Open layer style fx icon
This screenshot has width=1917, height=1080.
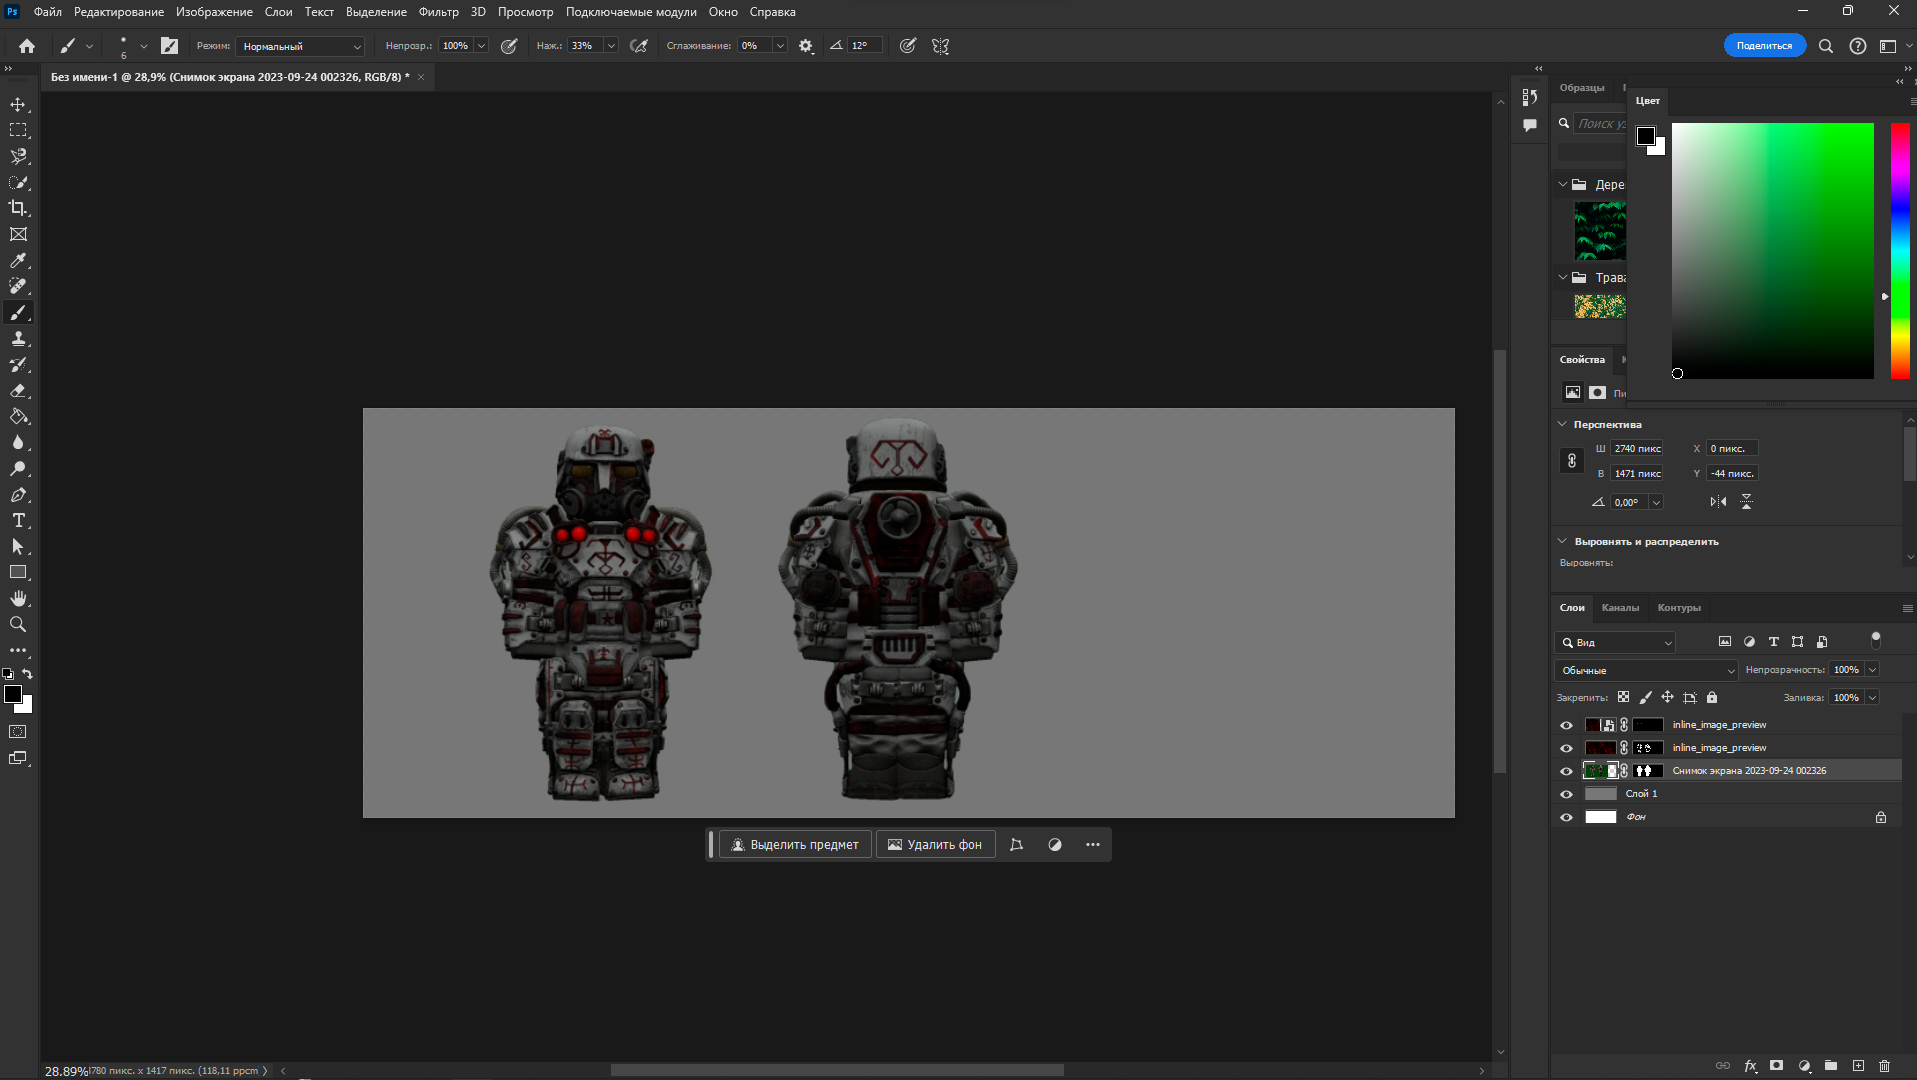point(1750,1066)
